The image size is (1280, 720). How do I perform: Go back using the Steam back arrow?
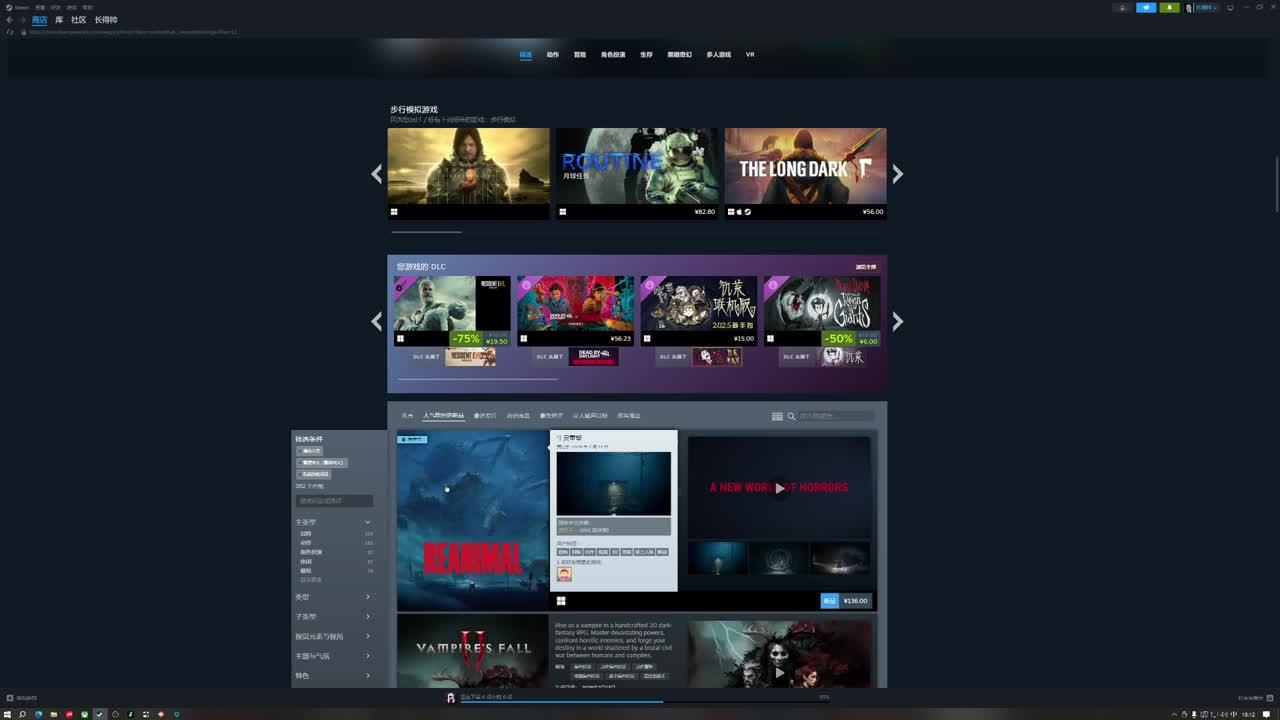pos(9,20)
